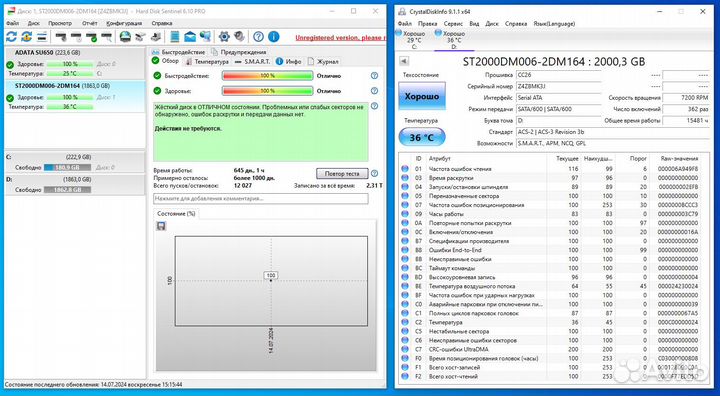The height and width of the screenshot is (396, 720).
Task: Open Файл menu in Hard Disk Sentinel
Action: coord(12,23)
